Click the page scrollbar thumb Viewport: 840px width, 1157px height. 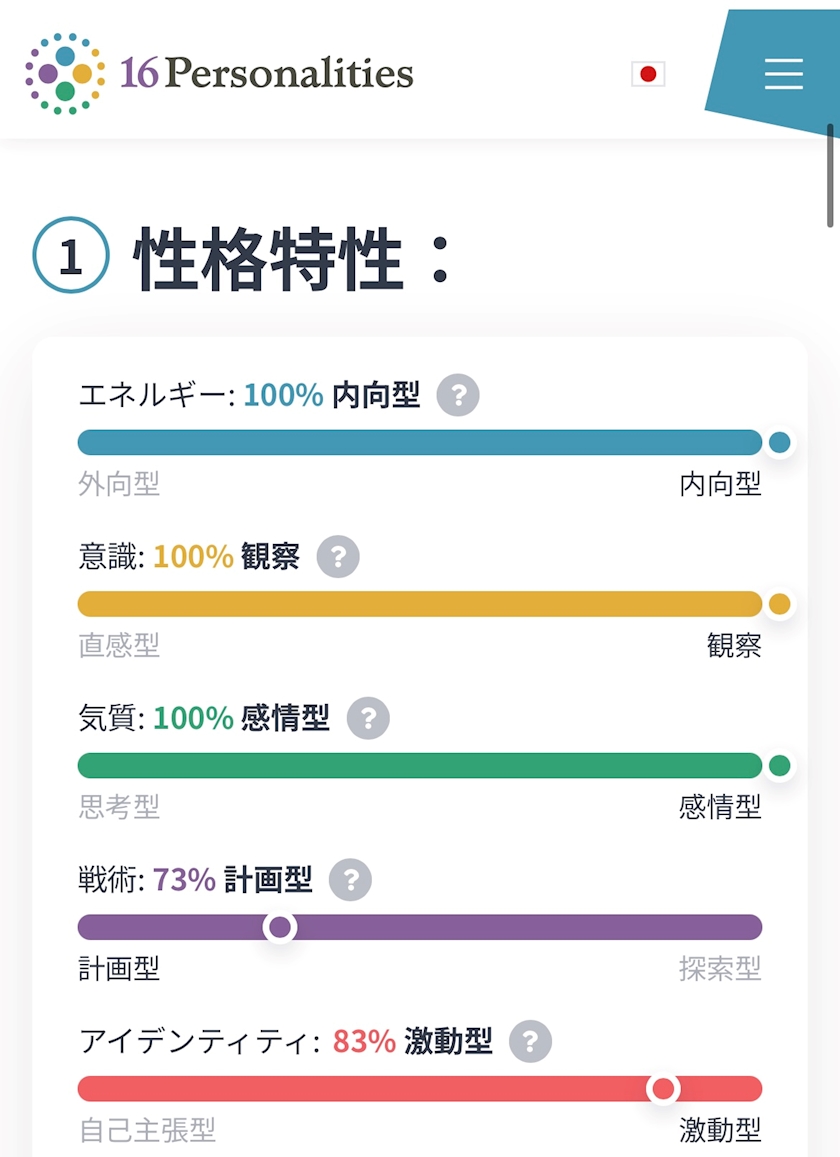pyautogui.click(x=830, y=176)
